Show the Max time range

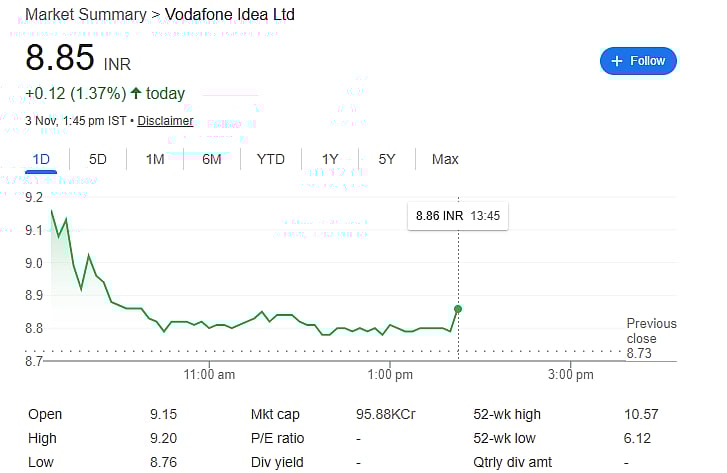tap(445, 159)
